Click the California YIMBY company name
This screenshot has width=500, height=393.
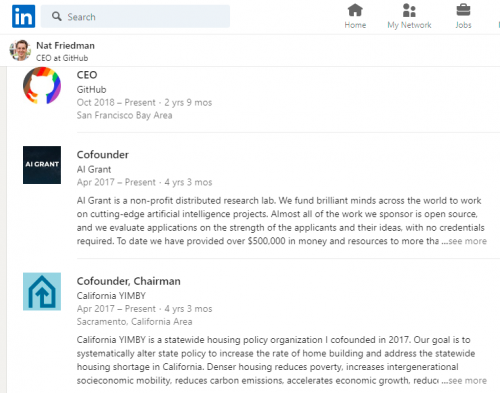point(111,296)
